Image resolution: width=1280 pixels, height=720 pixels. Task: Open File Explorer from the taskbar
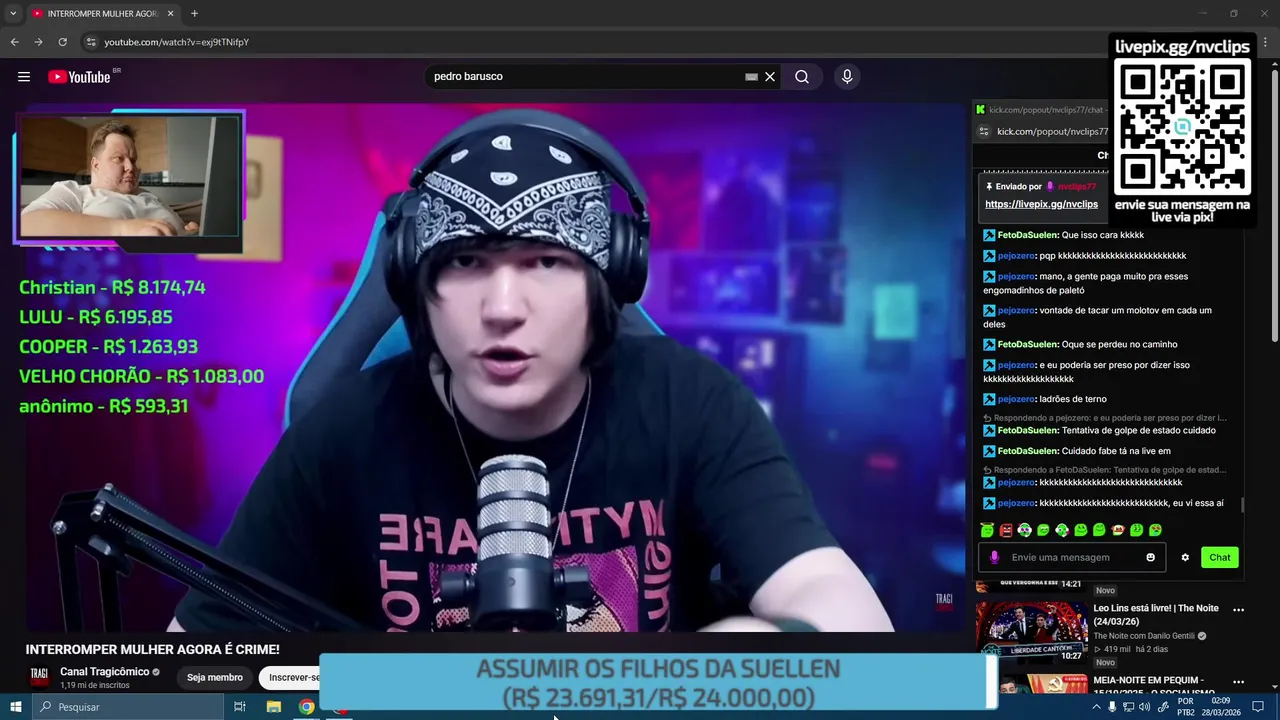pyautogui.click(x=273, y=707)
